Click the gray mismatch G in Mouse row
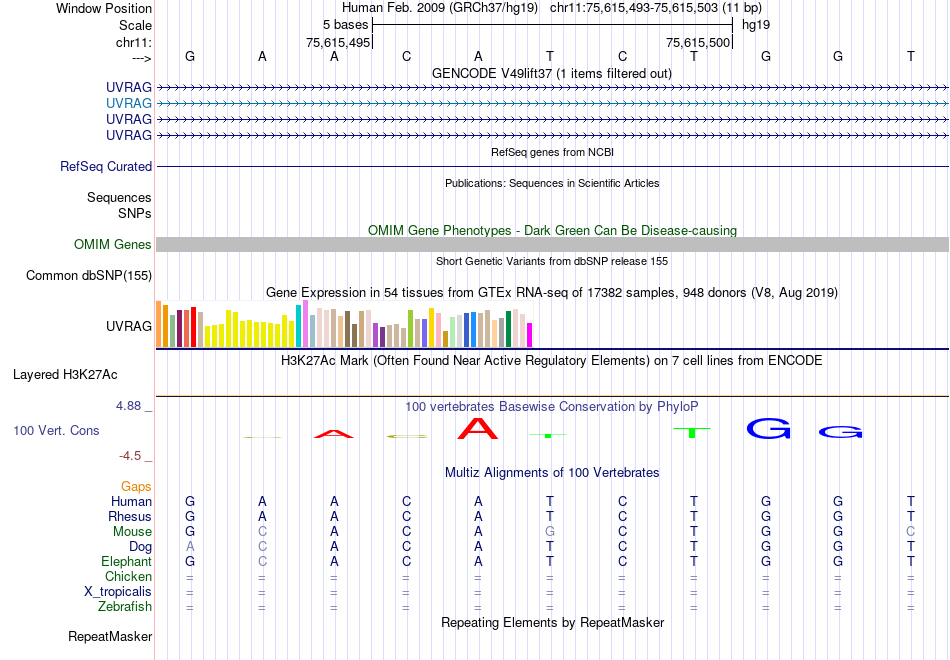 click(550, 532)
